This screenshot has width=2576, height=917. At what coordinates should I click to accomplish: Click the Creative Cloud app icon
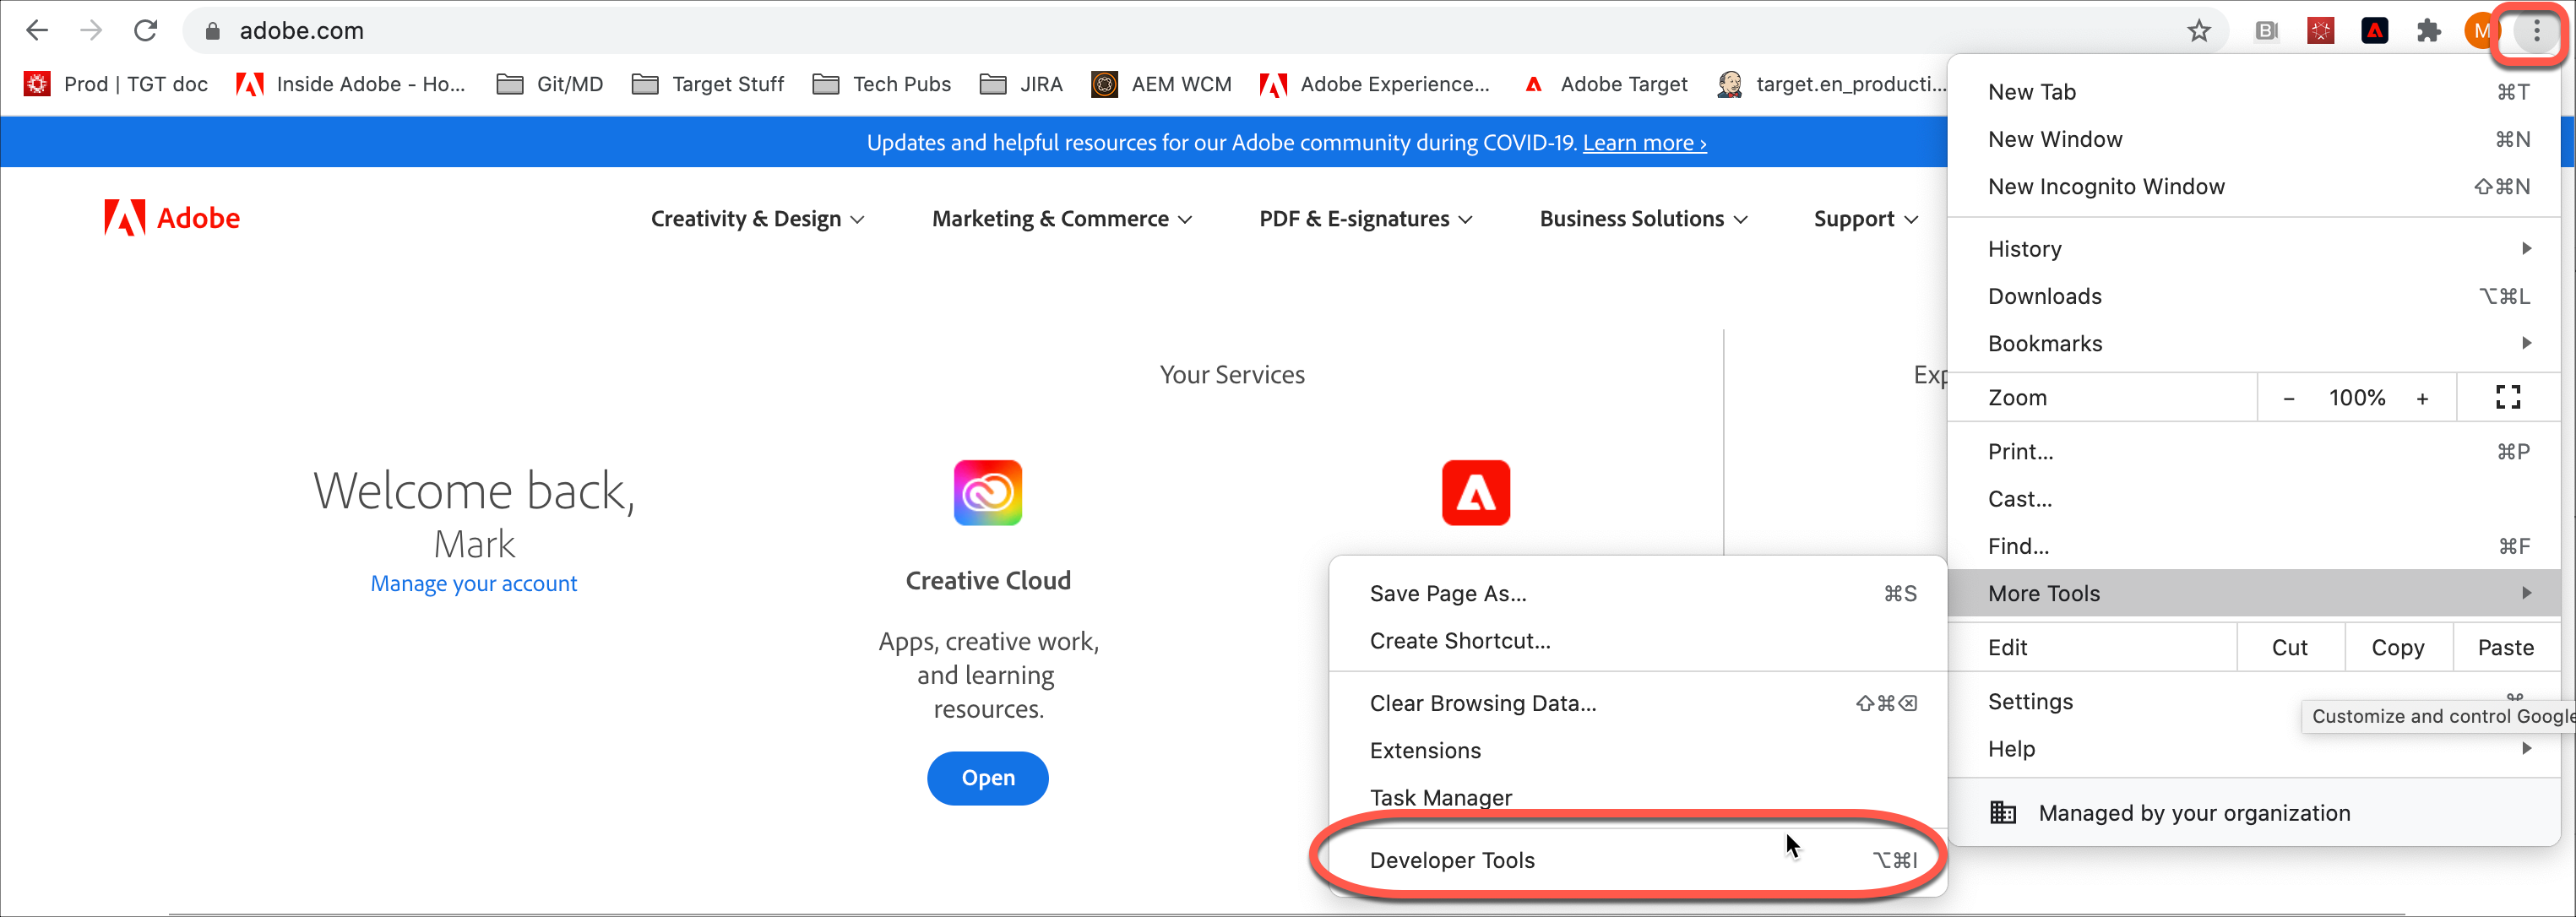click(987, 492)
